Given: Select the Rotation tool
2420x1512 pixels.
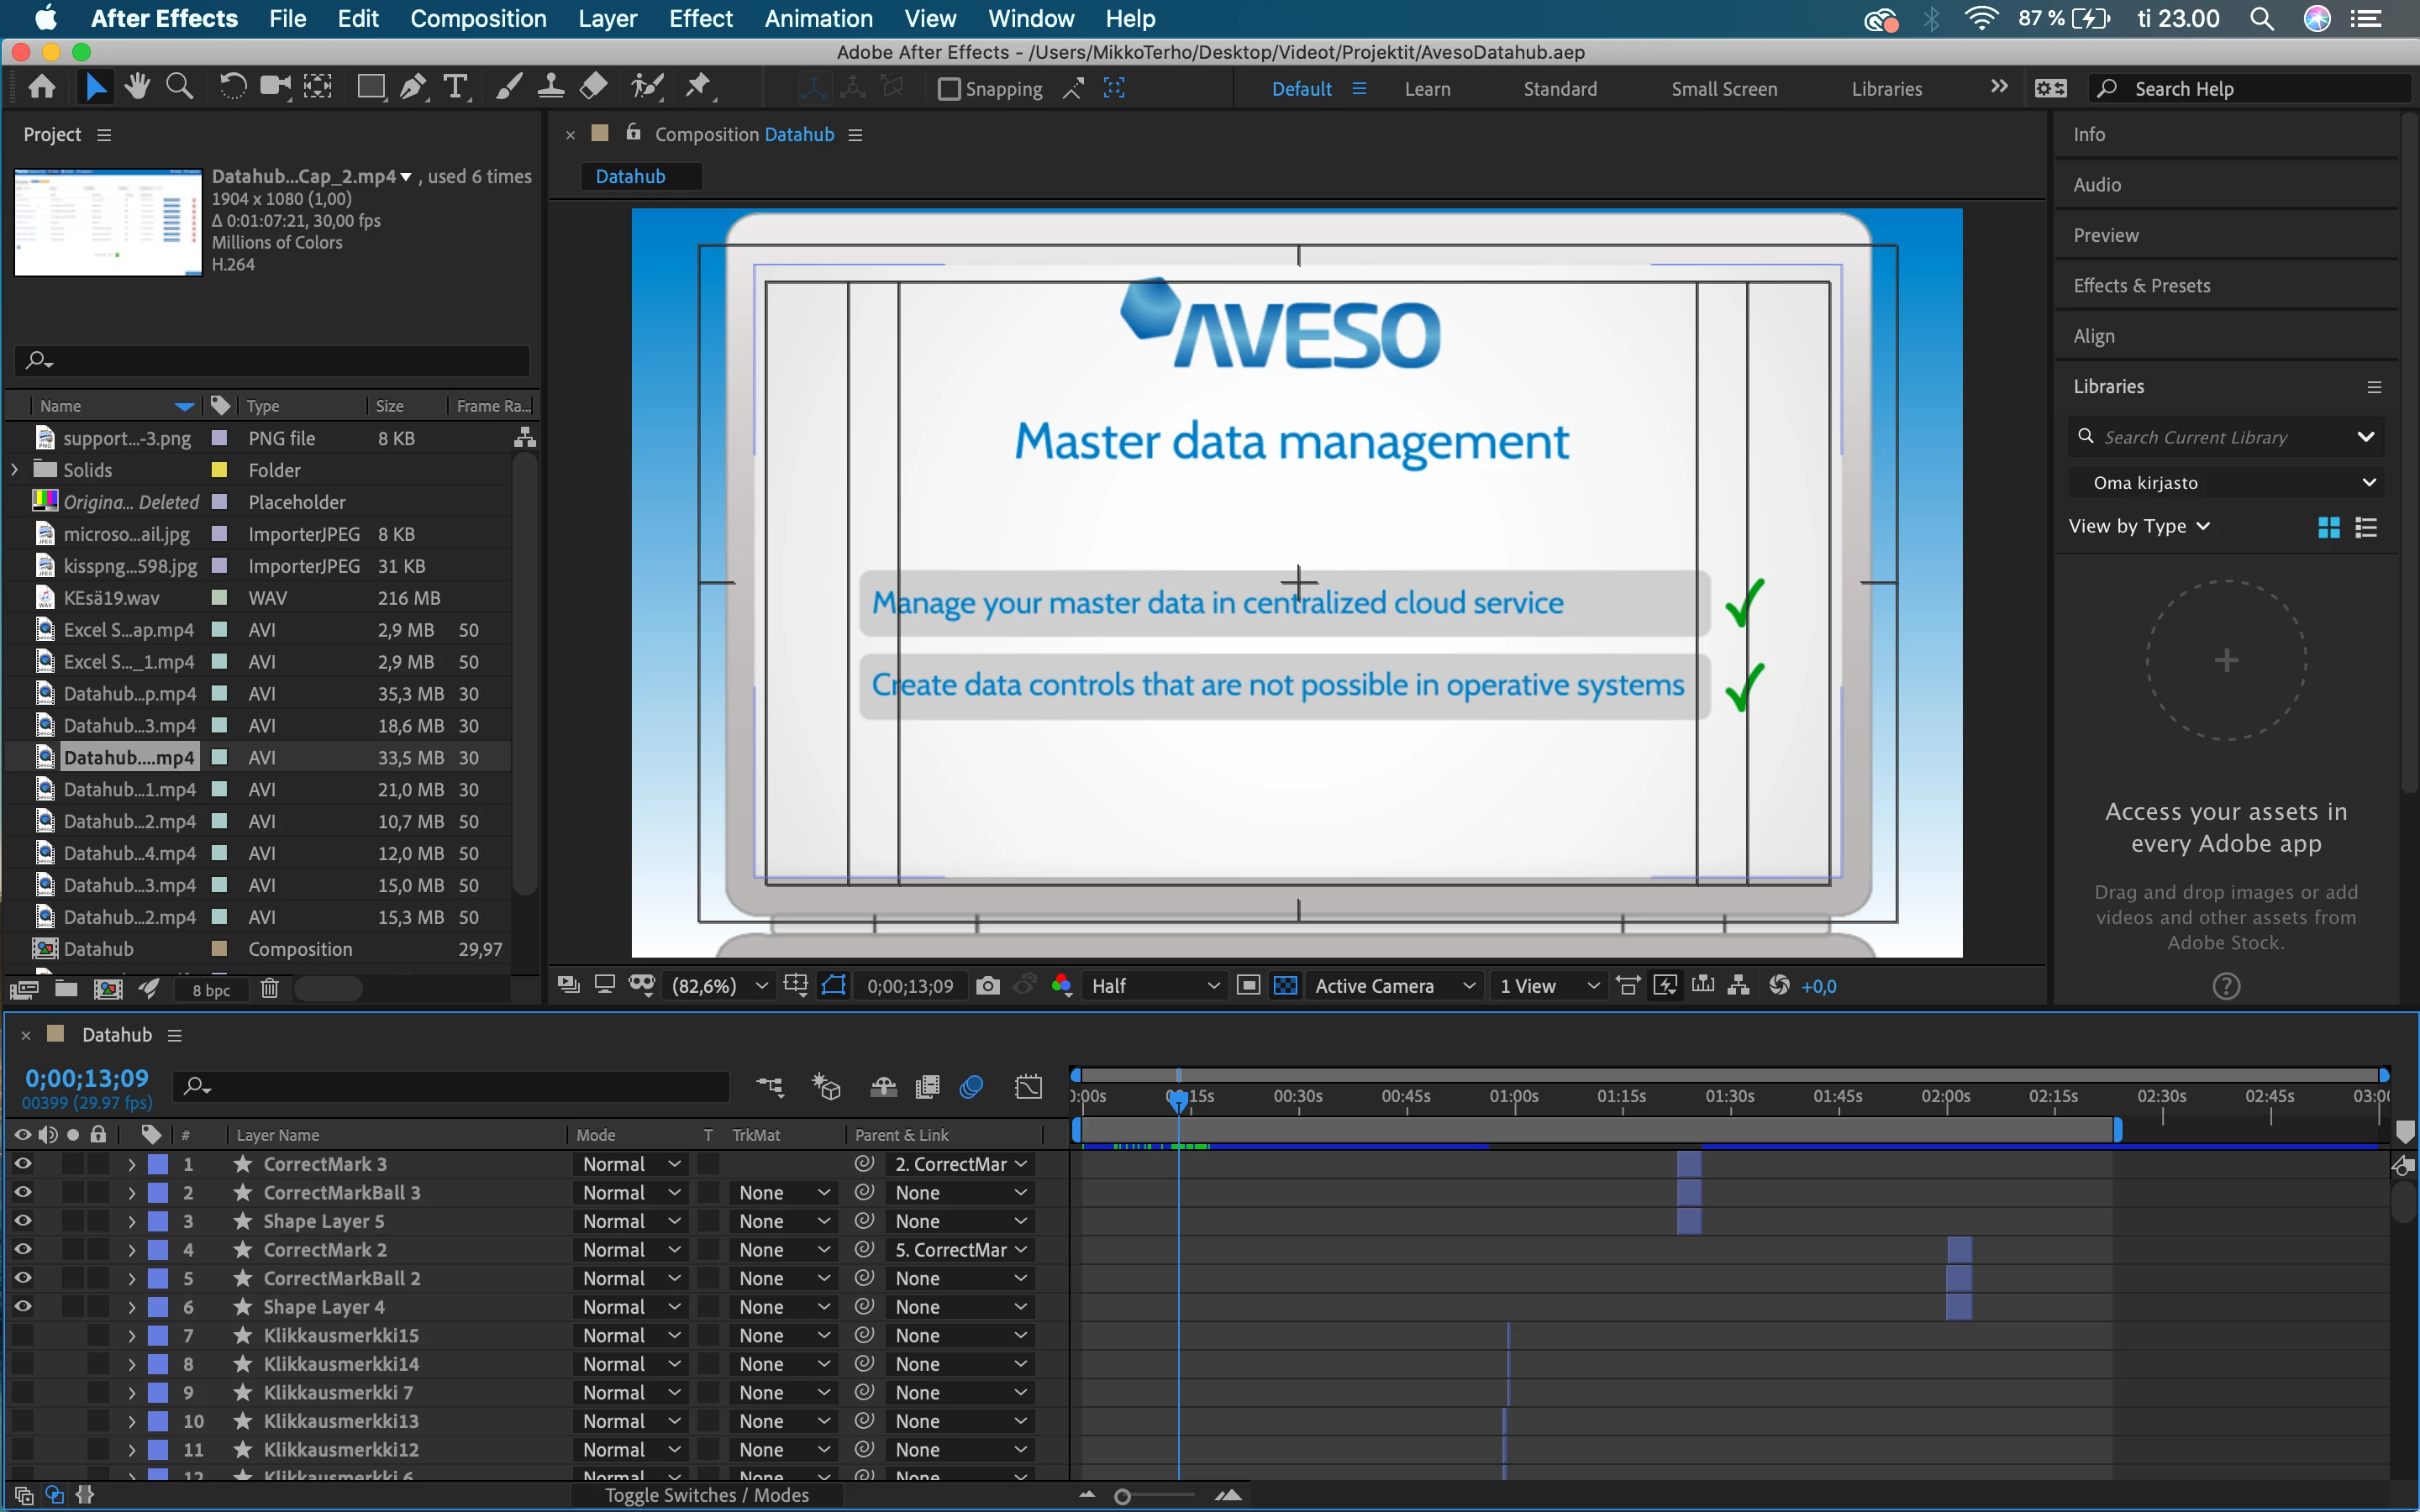Looking at the screenshot, I should coord(232,88).
